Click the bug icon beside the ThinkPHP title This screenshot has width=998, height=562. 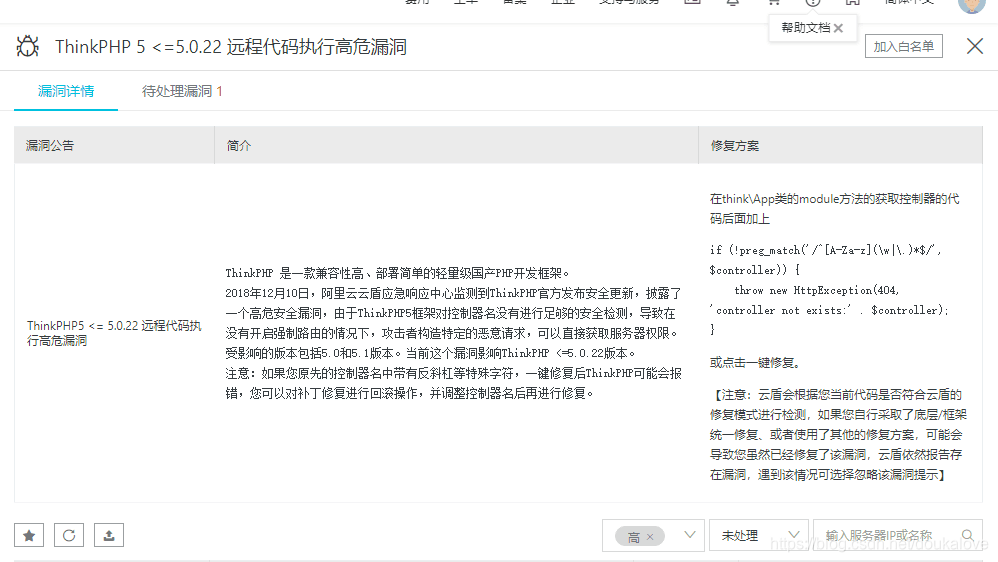[x=27, y=46]
